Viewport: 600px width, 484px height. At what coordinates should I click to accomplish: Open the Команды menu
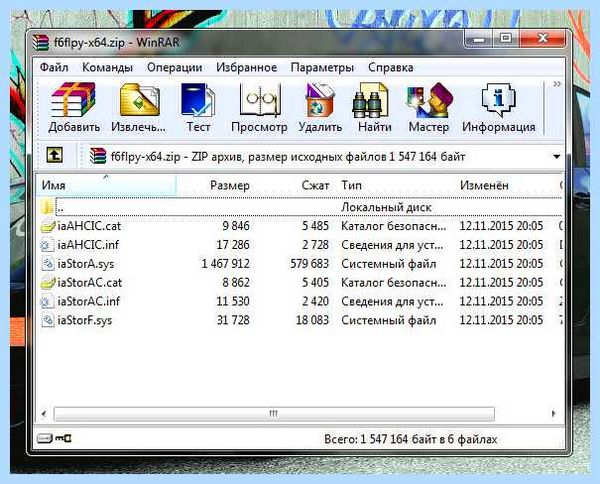tap(108, 67)
